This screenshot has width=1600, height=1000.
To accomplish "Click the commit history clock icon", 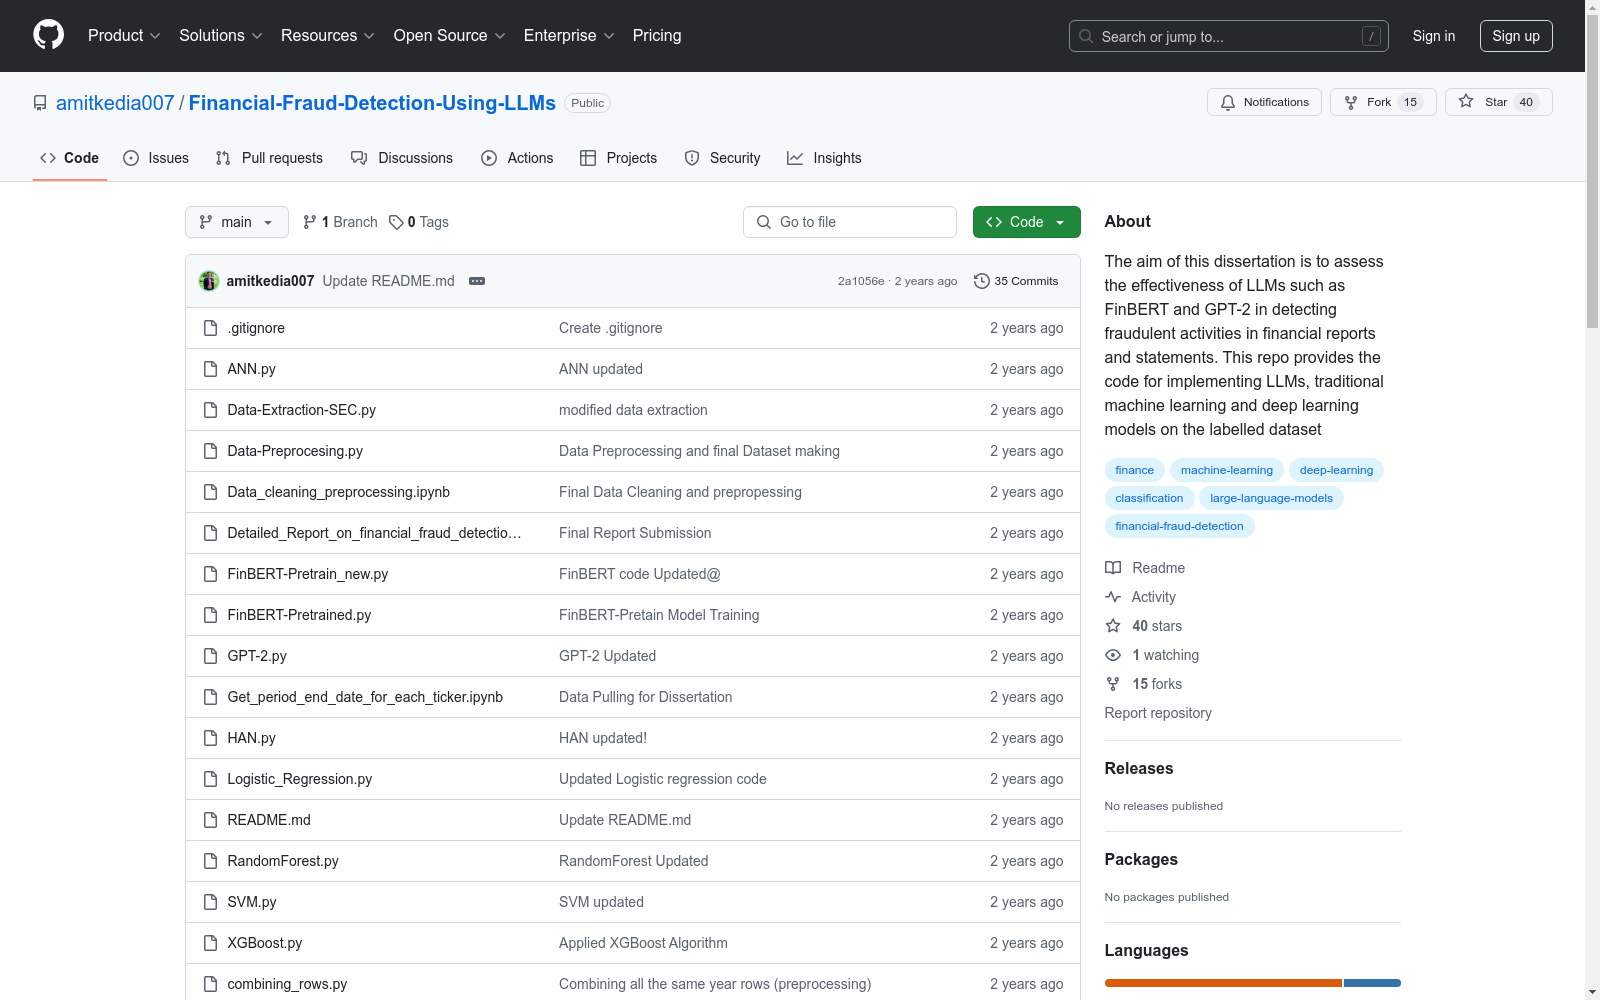I will (982, 281).
